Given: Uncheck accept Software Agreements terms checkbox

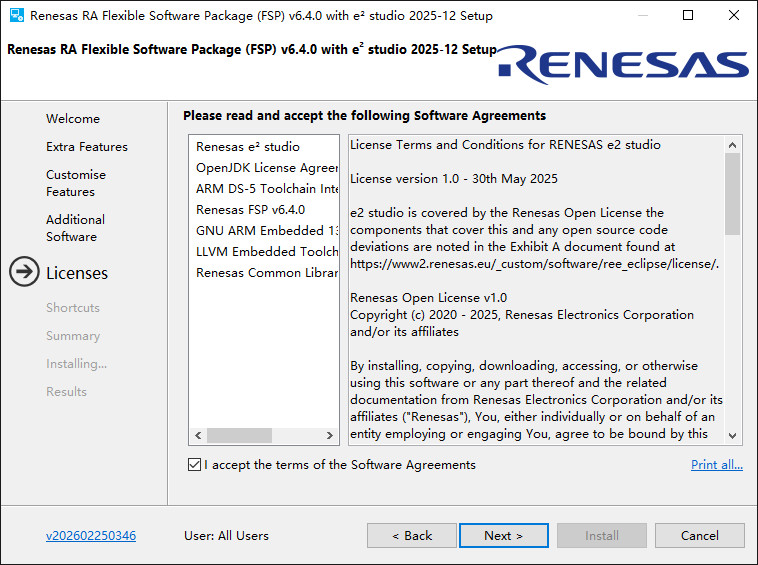Looking at the screenshot, I should pyautogui.click(x=194, y=465).
